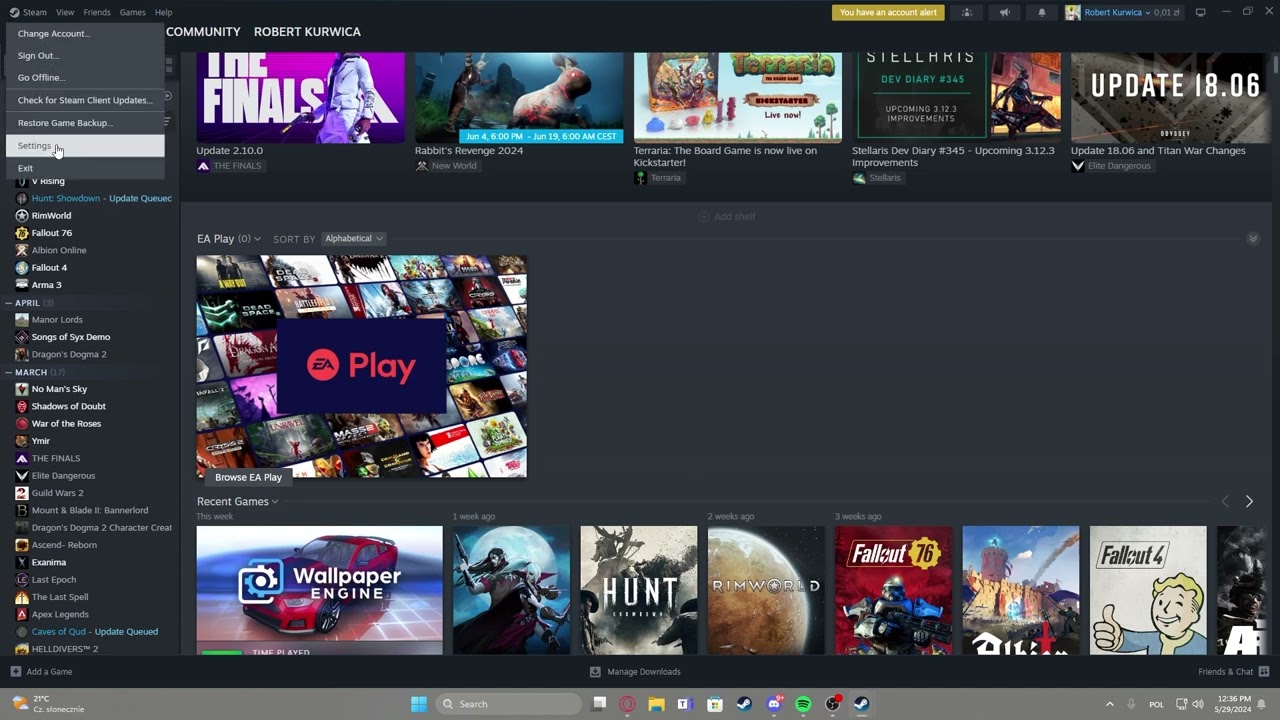Open the Help menu
The width and height of the screenshot is (1280, 720).
[163, 12]
